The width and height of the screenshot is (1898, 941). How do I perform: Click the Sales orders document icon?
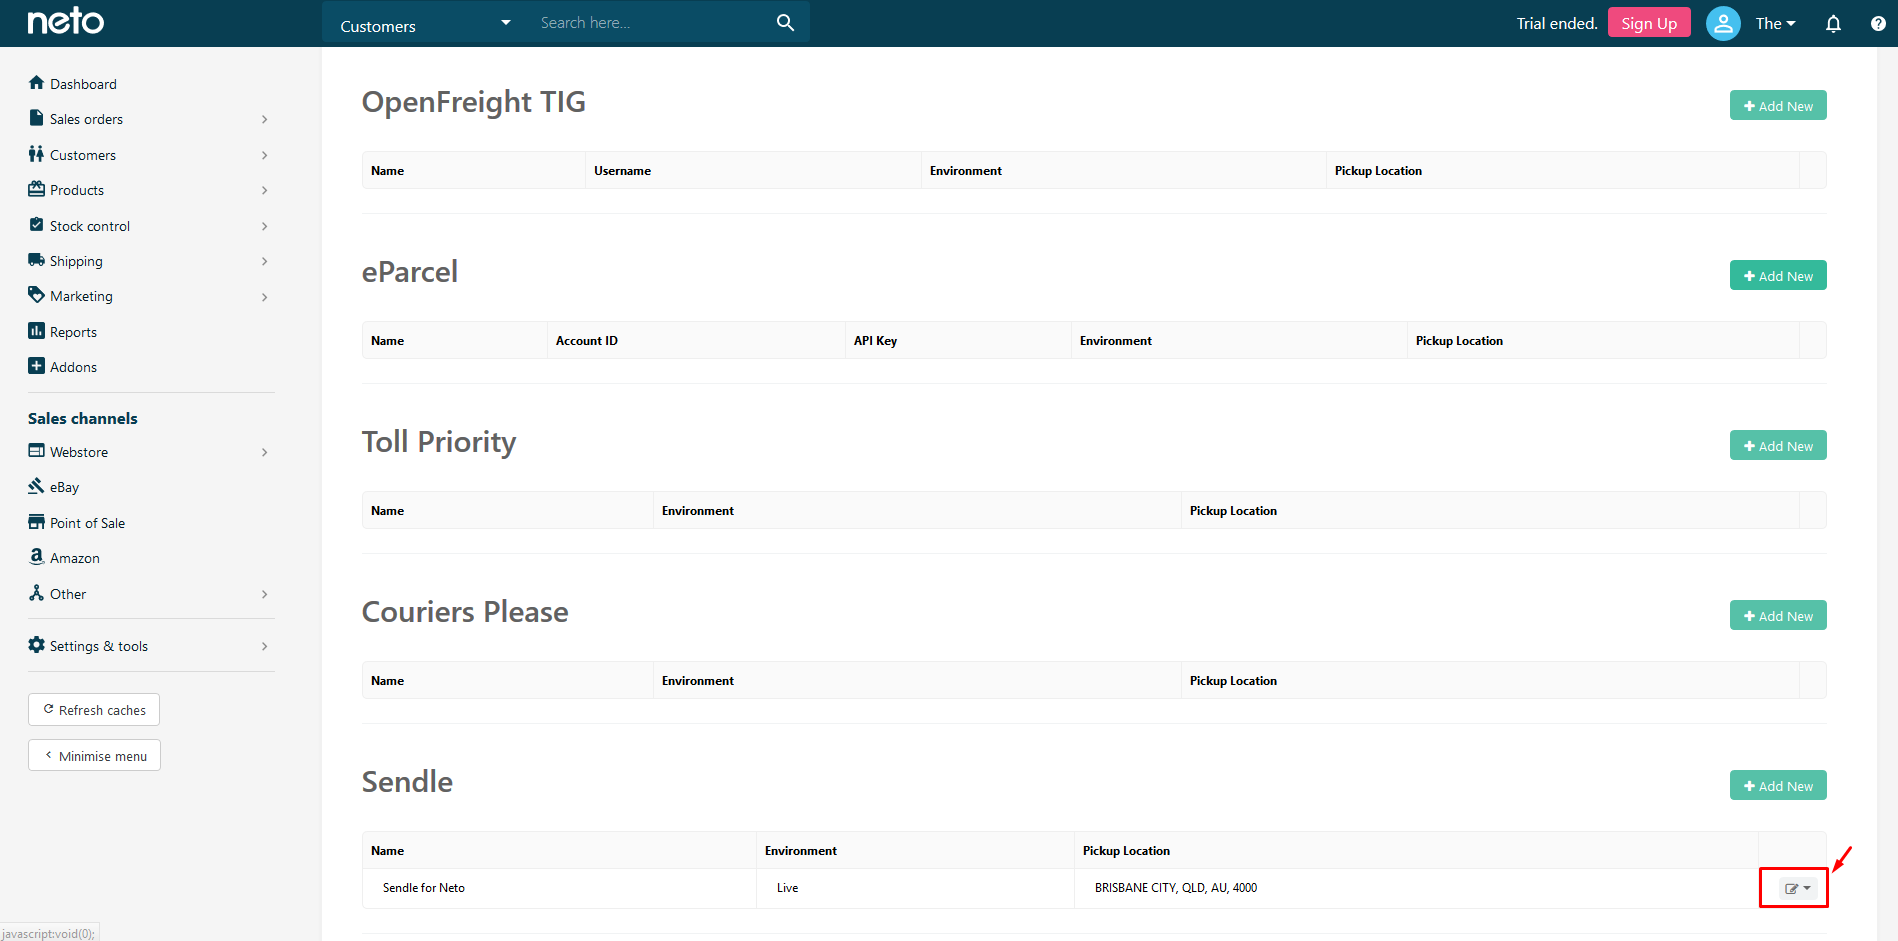[36, 118]
